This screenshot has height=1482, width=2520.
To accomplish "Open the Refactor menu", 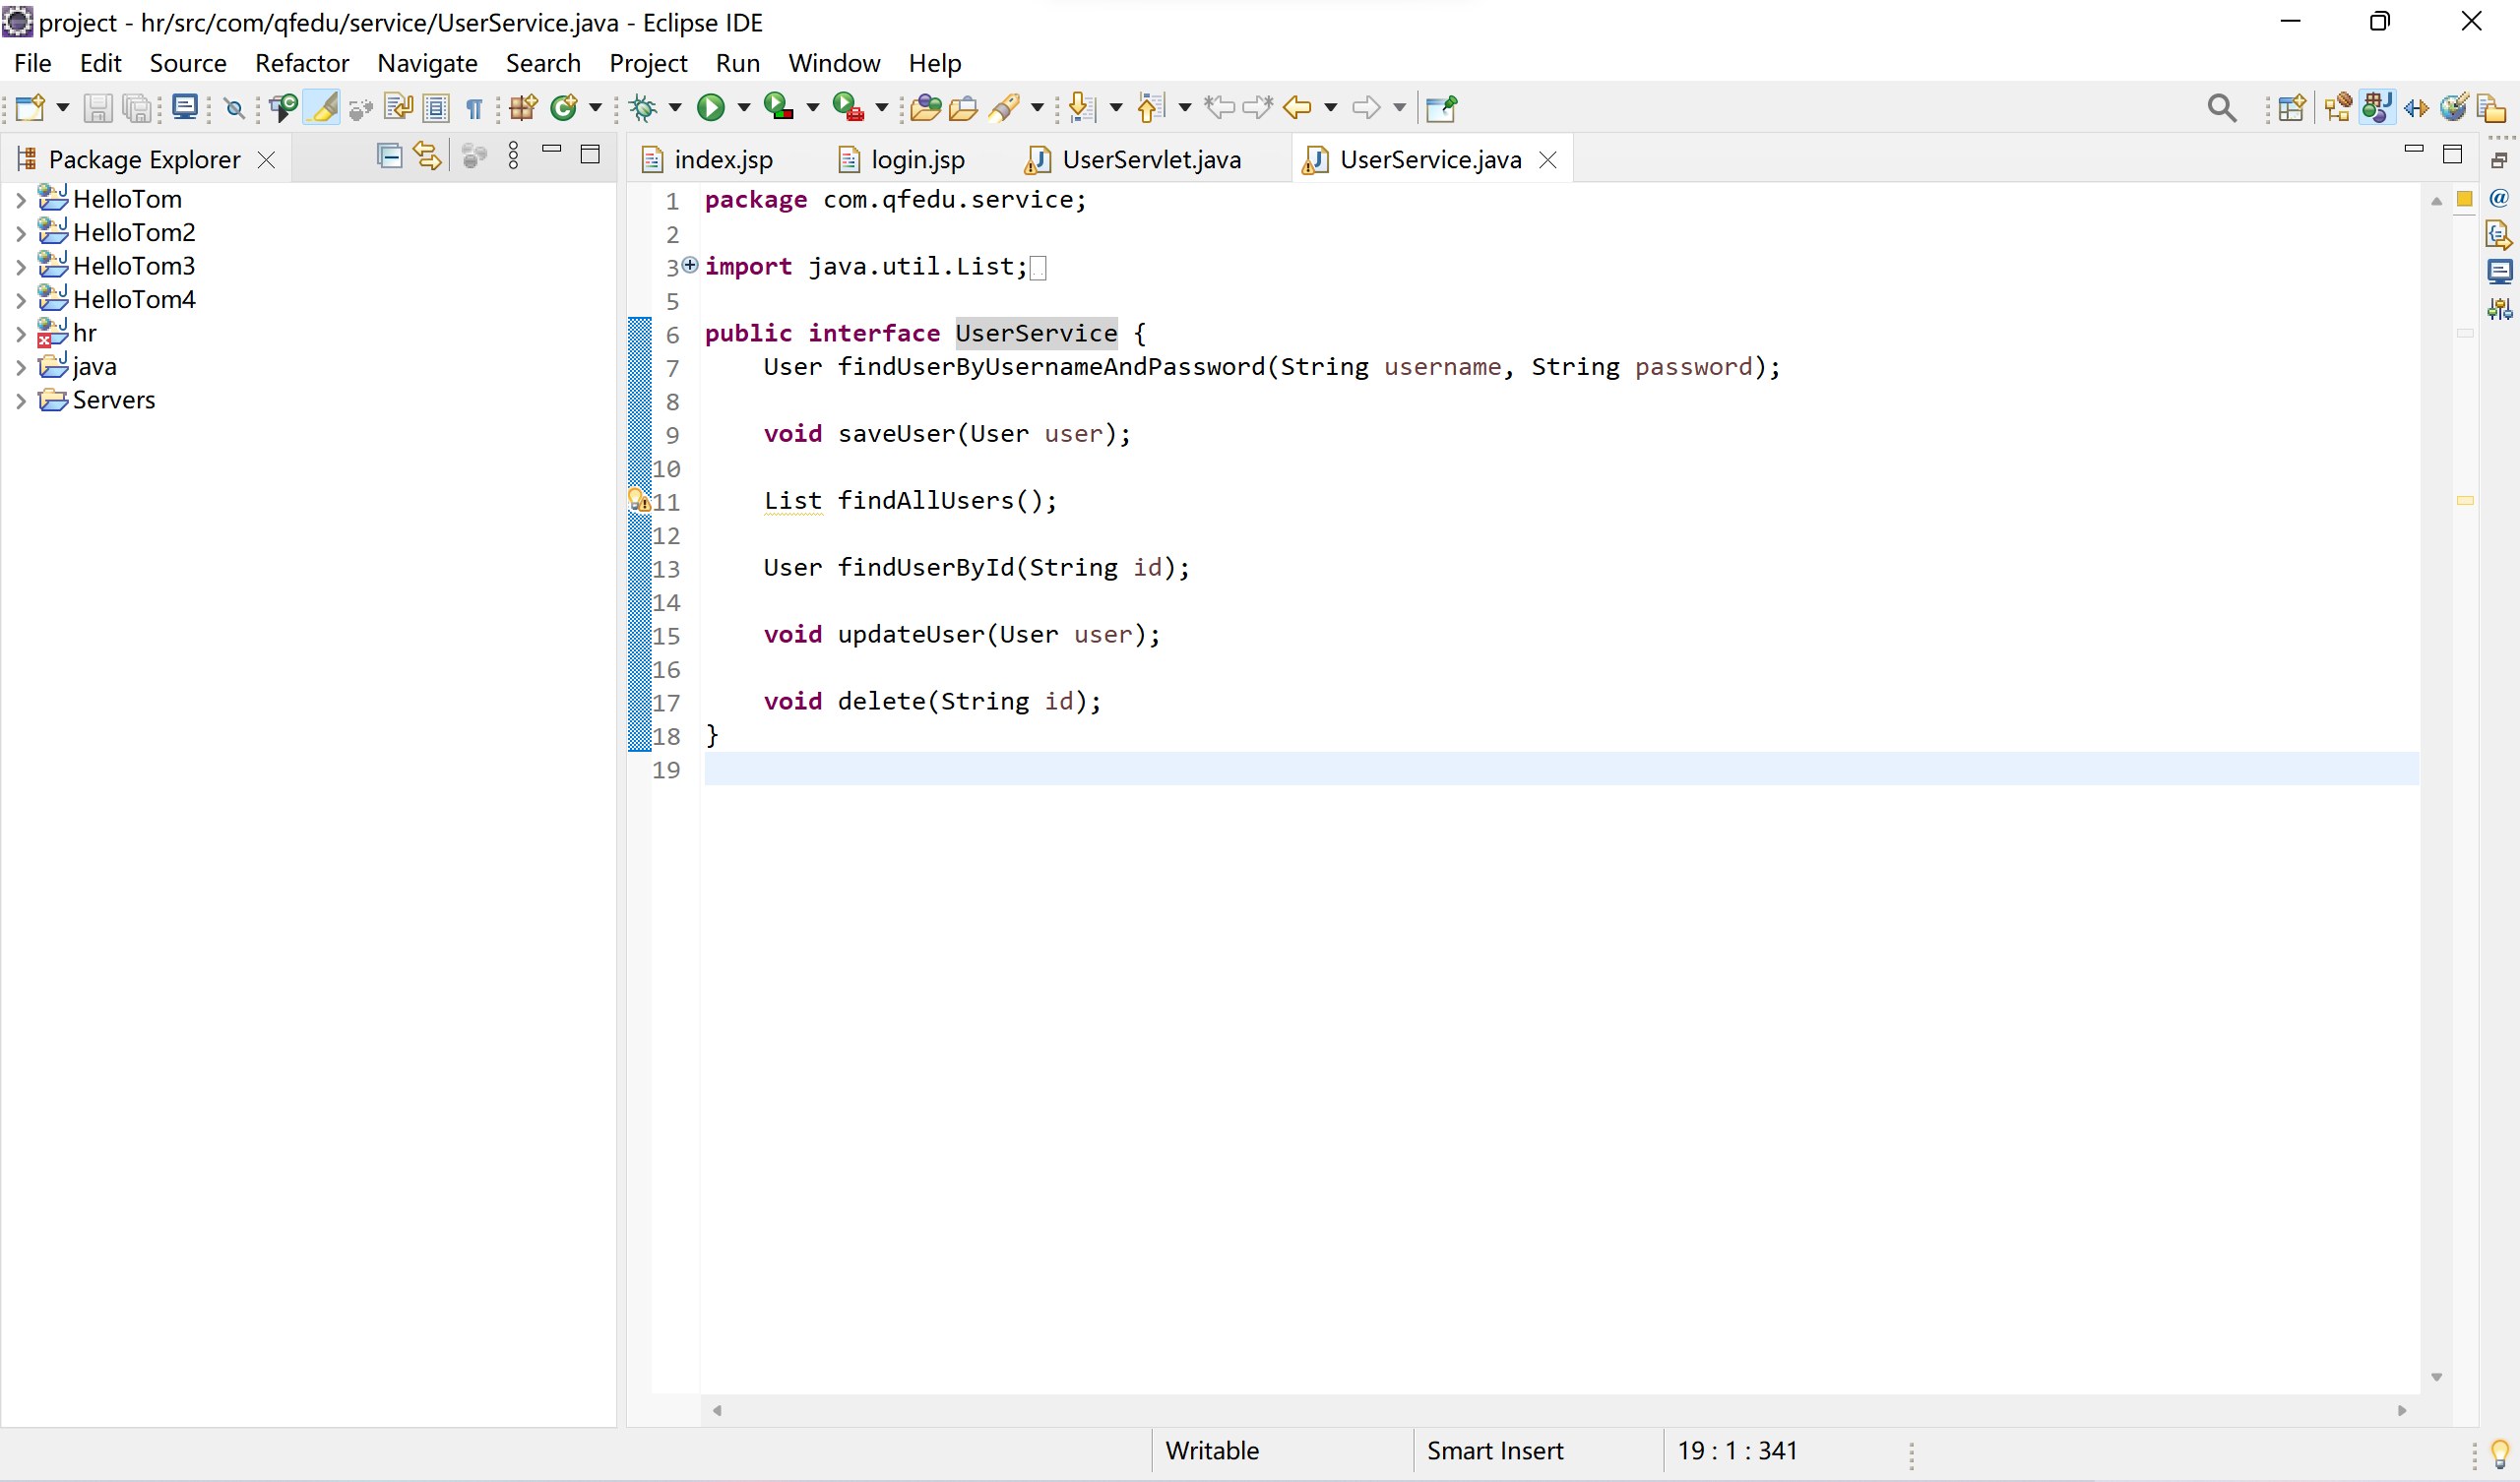I will click(x=301, y=63).
